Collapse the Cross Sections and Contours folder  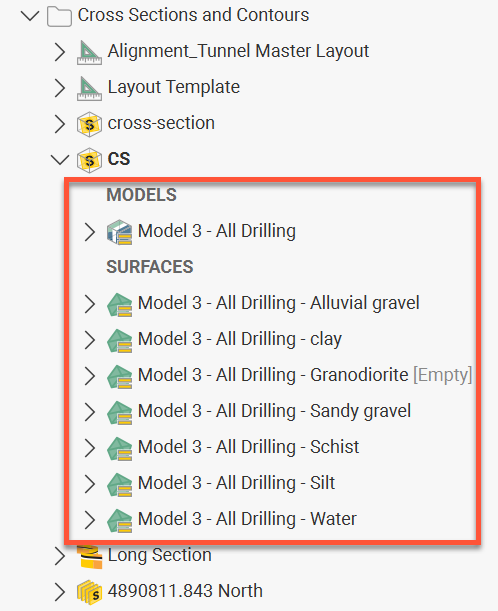click(30, 16)
